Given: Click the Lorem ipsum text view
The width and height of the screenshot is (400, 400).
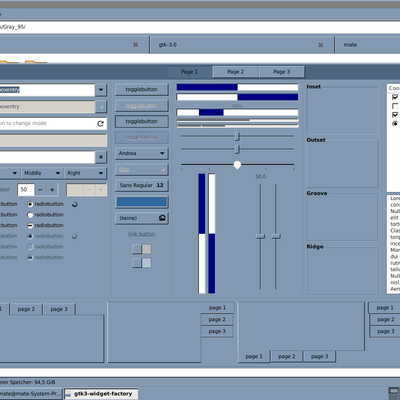Looking at the screenshot, I should pos(393,244).
